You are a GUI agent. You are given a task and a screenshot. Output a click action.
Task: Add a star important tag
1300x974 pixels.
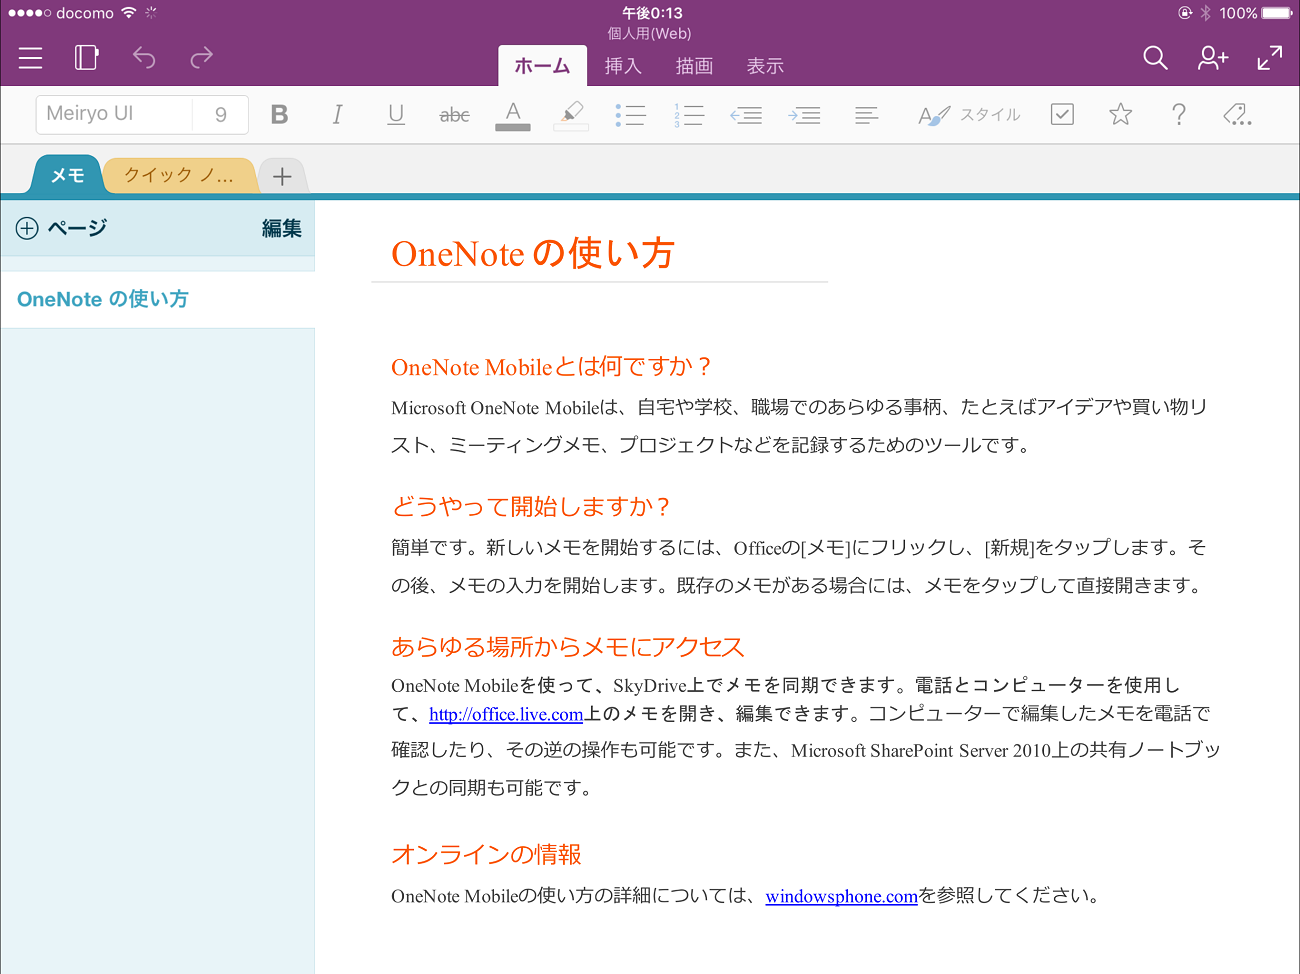click(1120, 114)
